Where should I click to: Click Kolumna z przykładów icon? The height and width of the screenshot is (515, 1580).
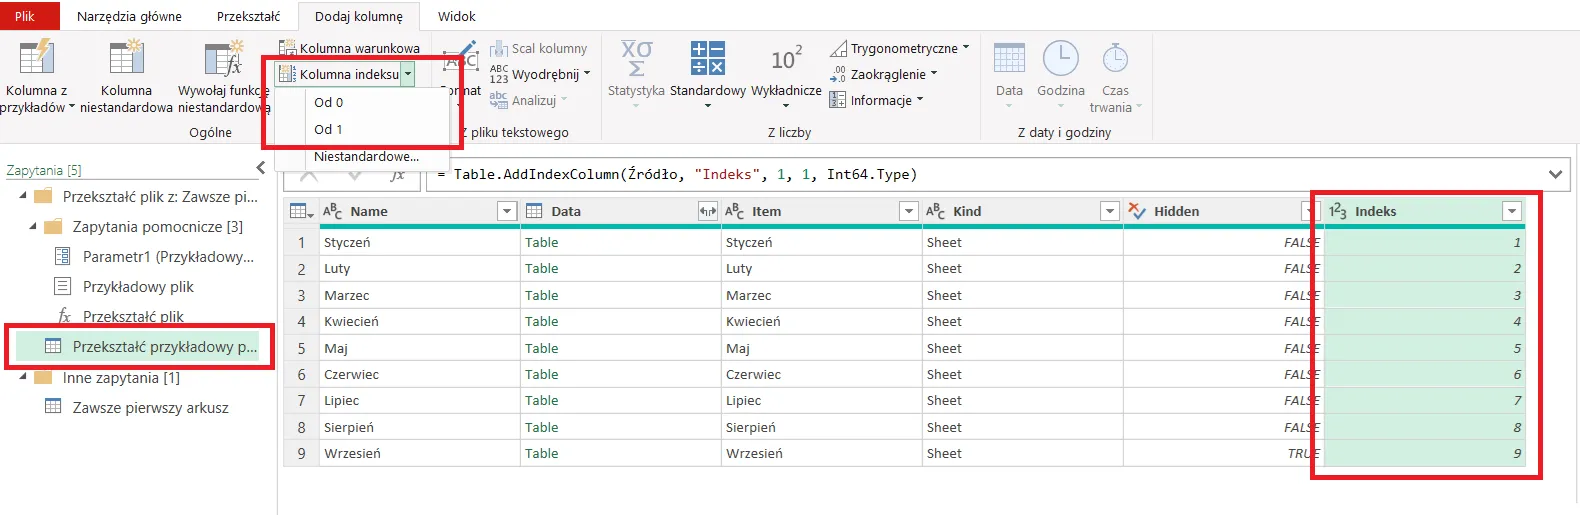coord(37,60)
